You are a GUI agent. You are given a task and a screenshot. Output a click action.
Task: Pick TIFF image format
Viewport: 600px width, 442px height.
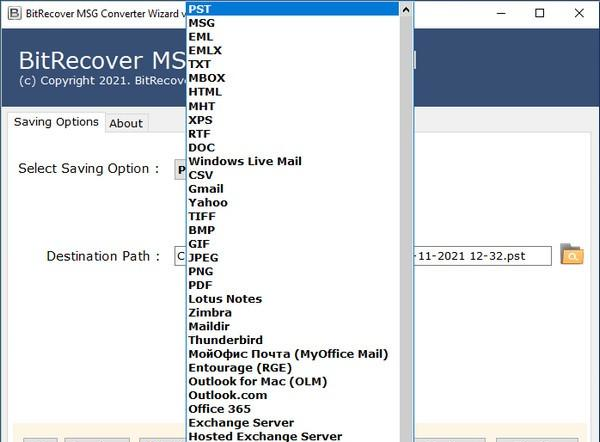pyautogui.click(x=293, y=216)
